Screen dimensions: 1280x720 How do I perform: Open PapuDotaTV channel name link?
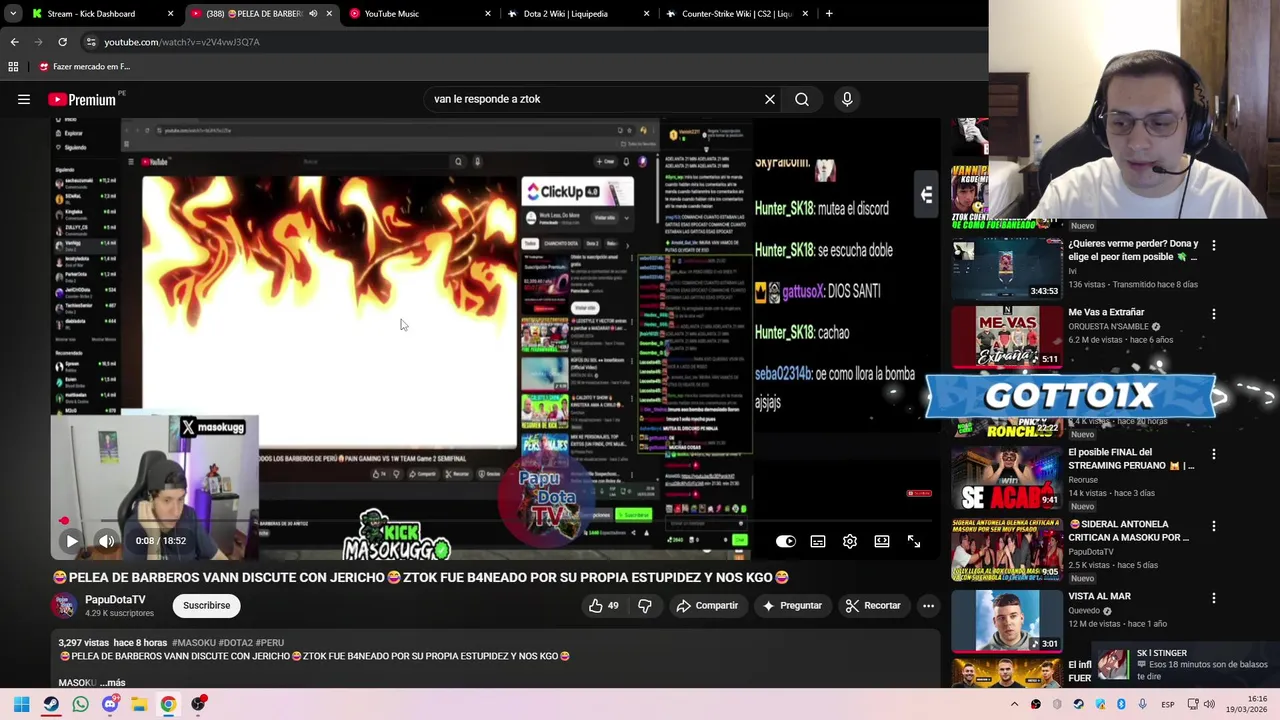tap(115, 600)
